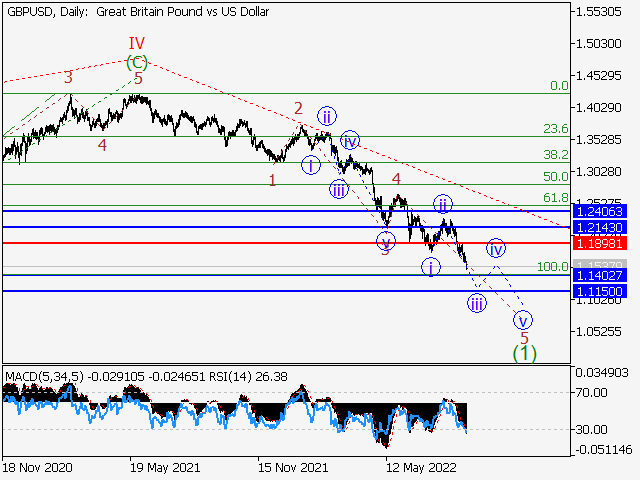This screenshot has height=480, width=640.
Task: Click wave label 2 near circled ii
Action: [298, 108]
